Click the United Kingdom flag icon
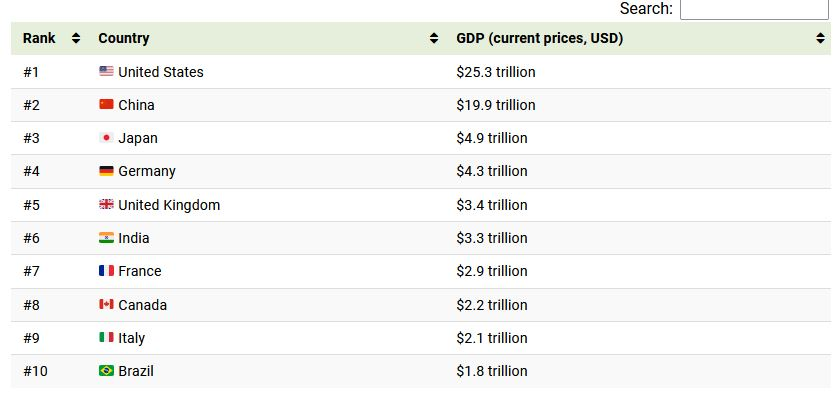This screenshot has height=394, width=836. [x=106, y=204]
